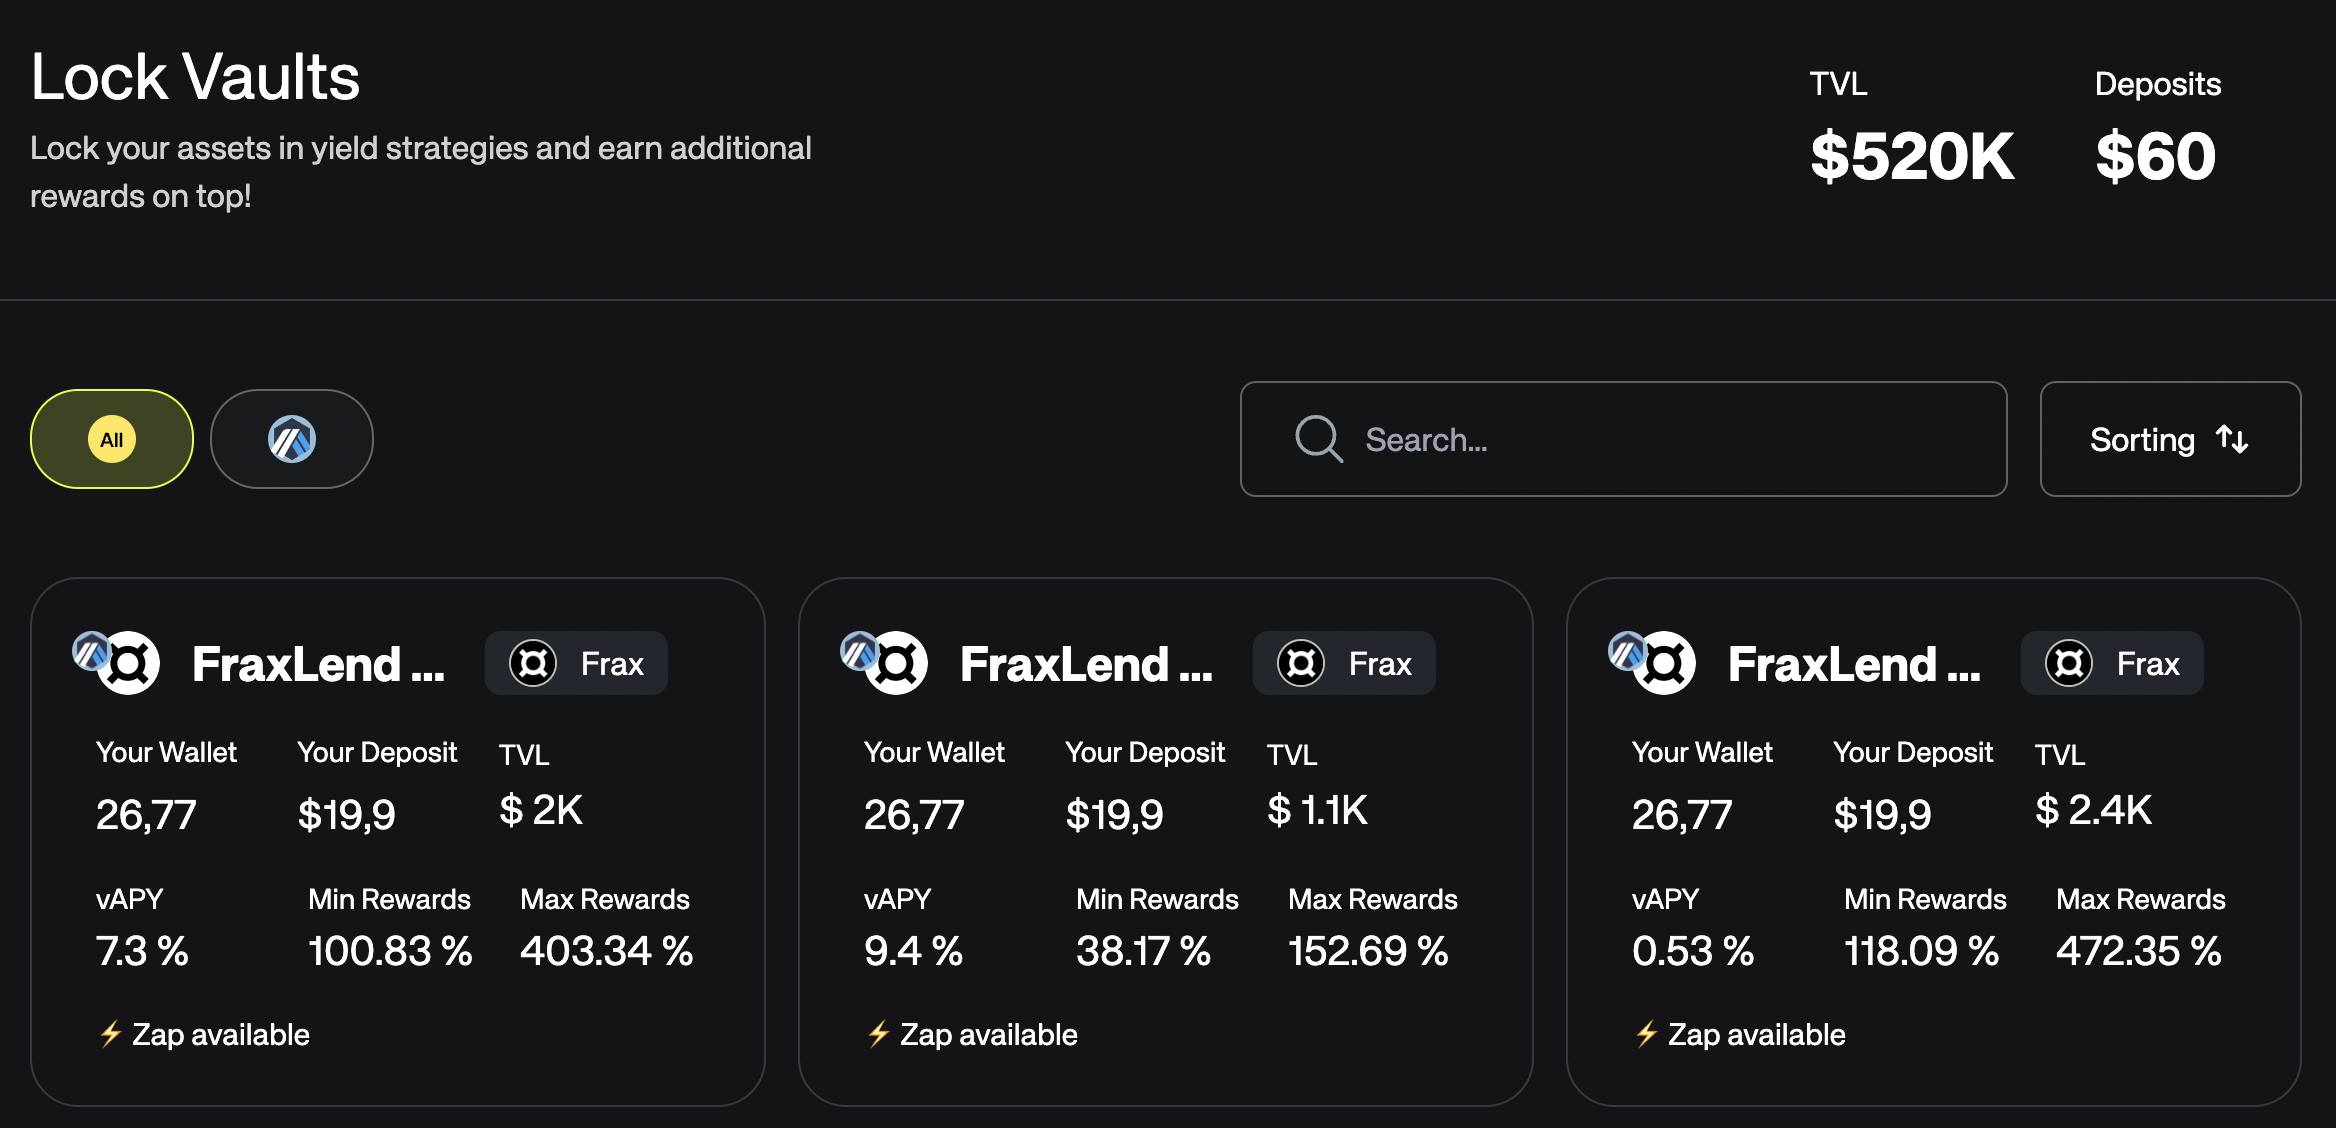Open the vault with $ 2K TVL
2336x1128 pixels.
pyautogui.click(x=540, y=810)
